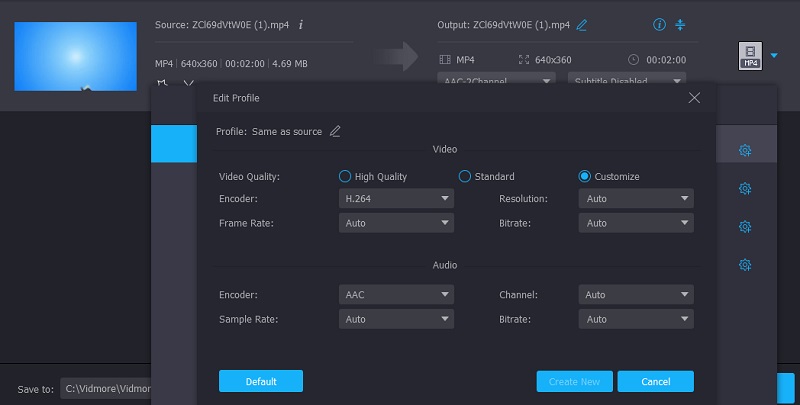Open the AAC audio encoder dropdown

396,296
